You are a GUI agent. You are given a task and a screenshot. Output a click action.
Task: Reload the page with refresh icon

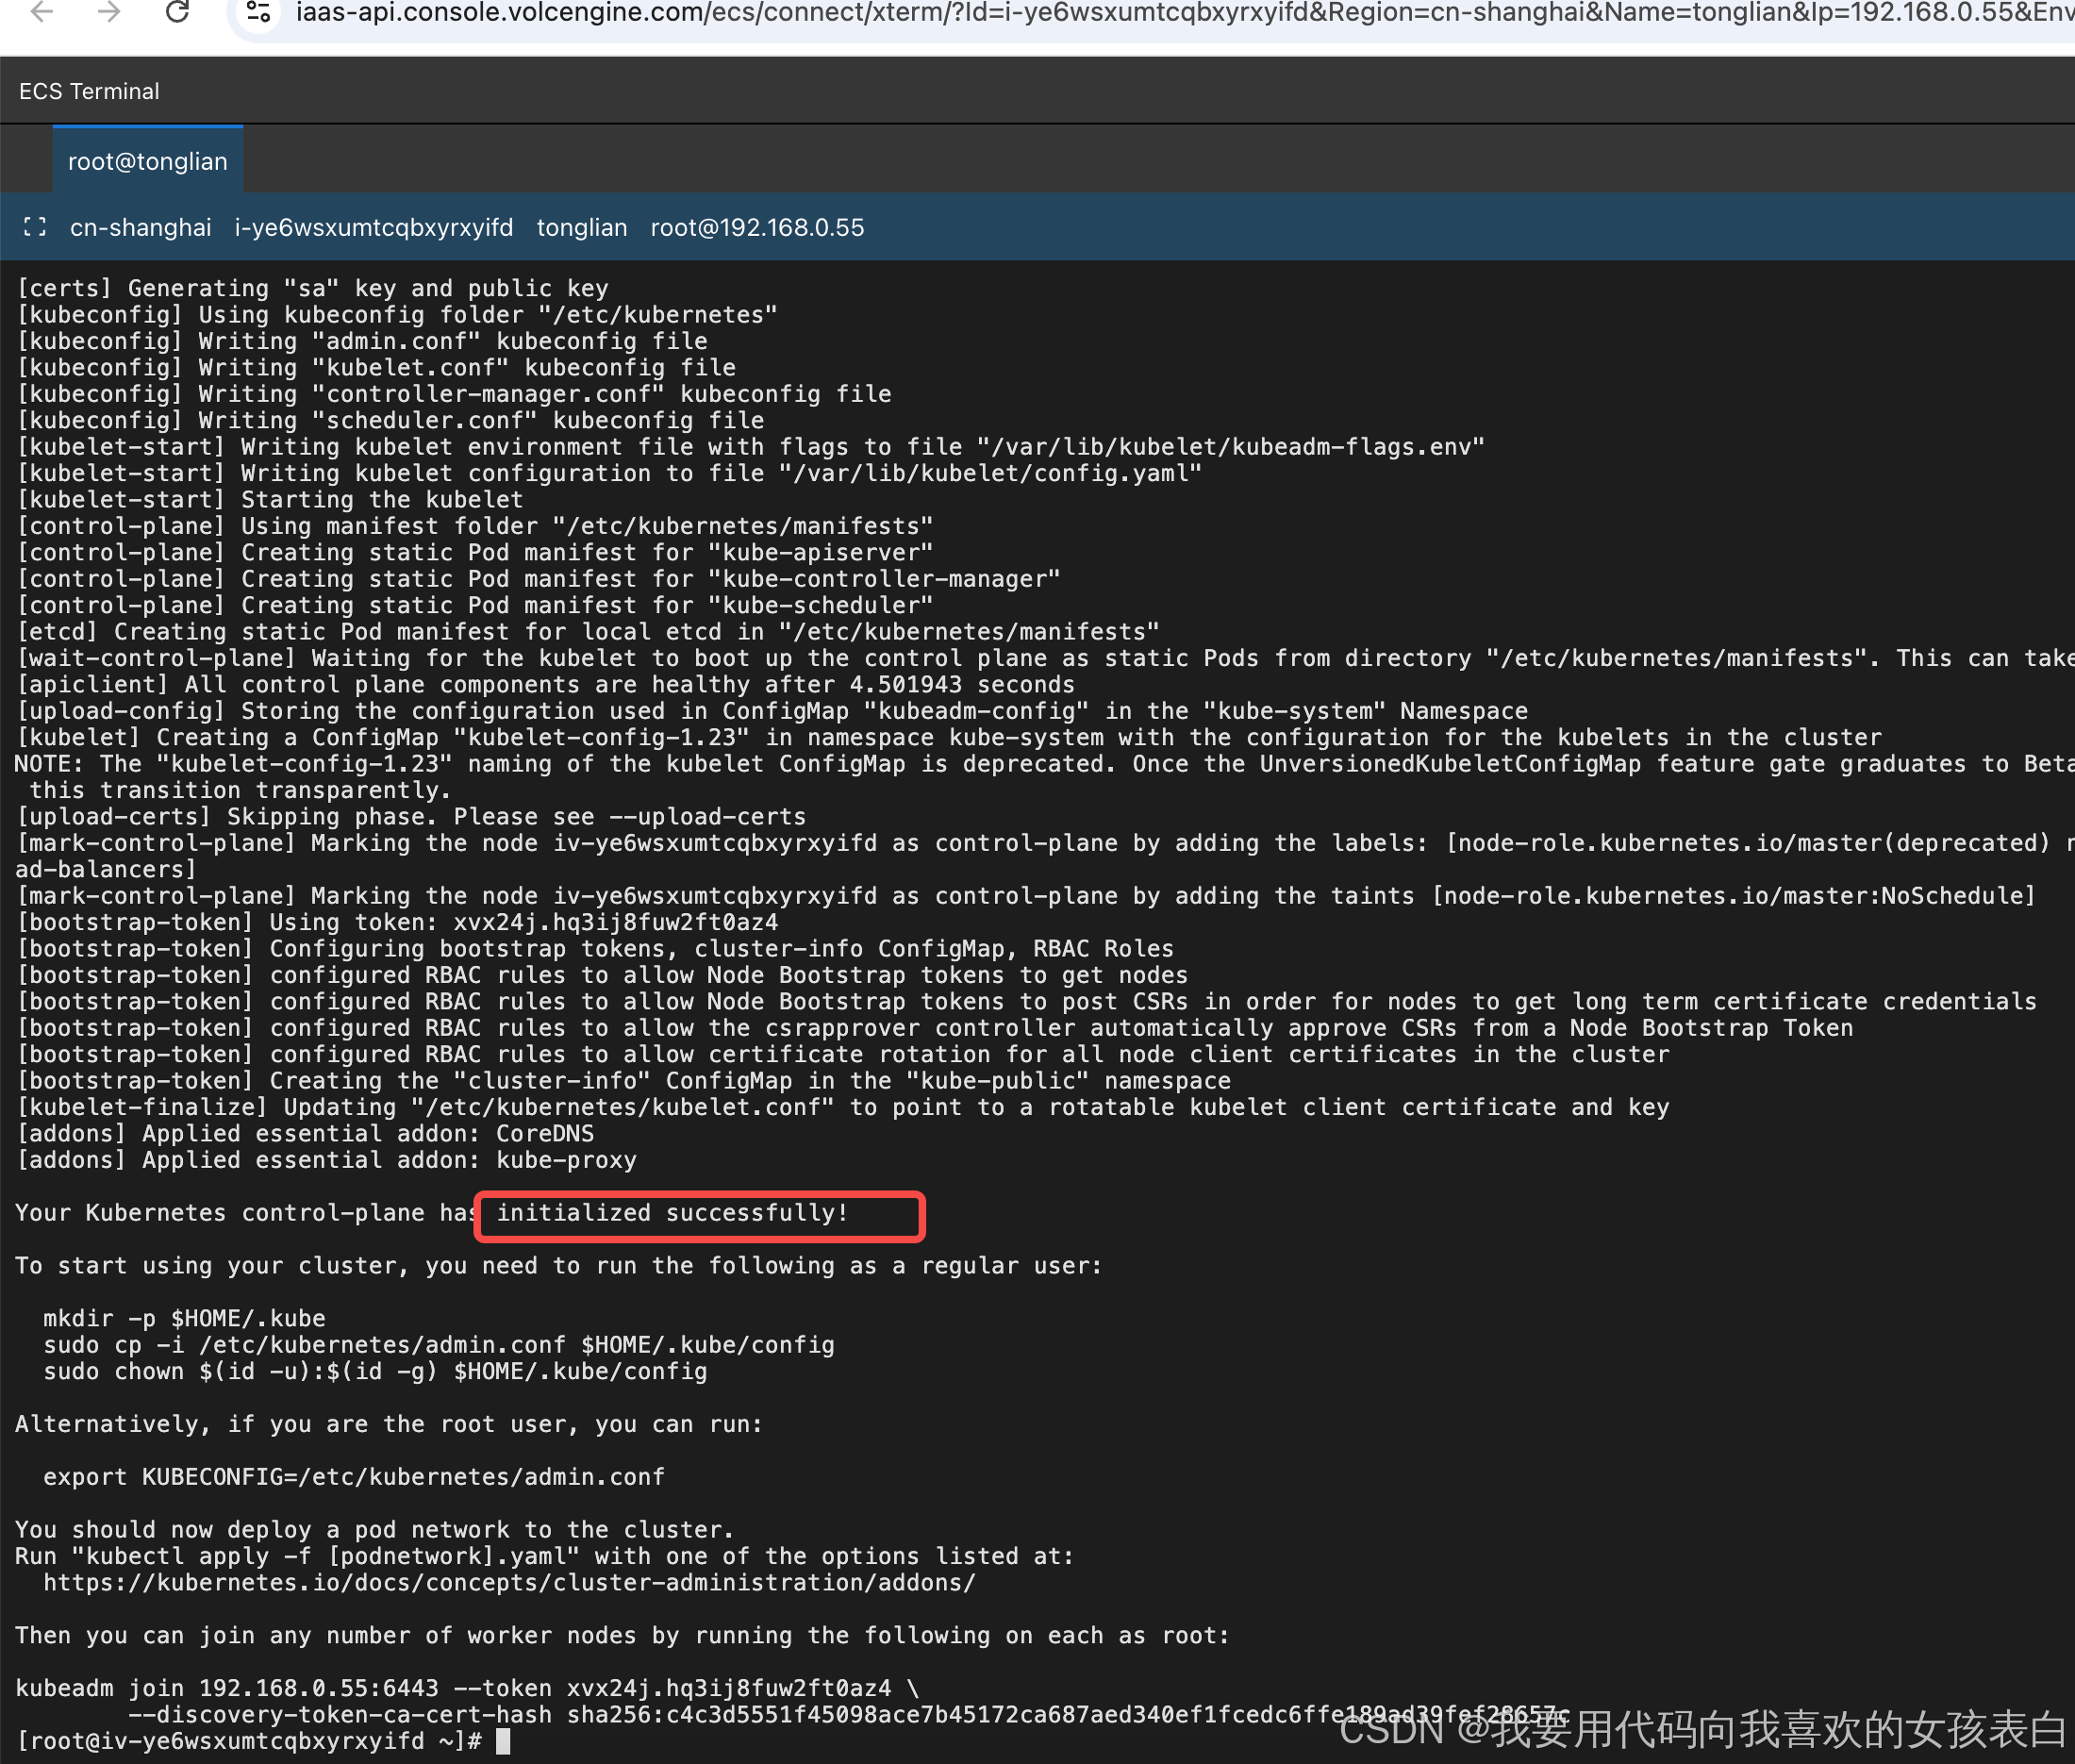(x=177, y=12)
